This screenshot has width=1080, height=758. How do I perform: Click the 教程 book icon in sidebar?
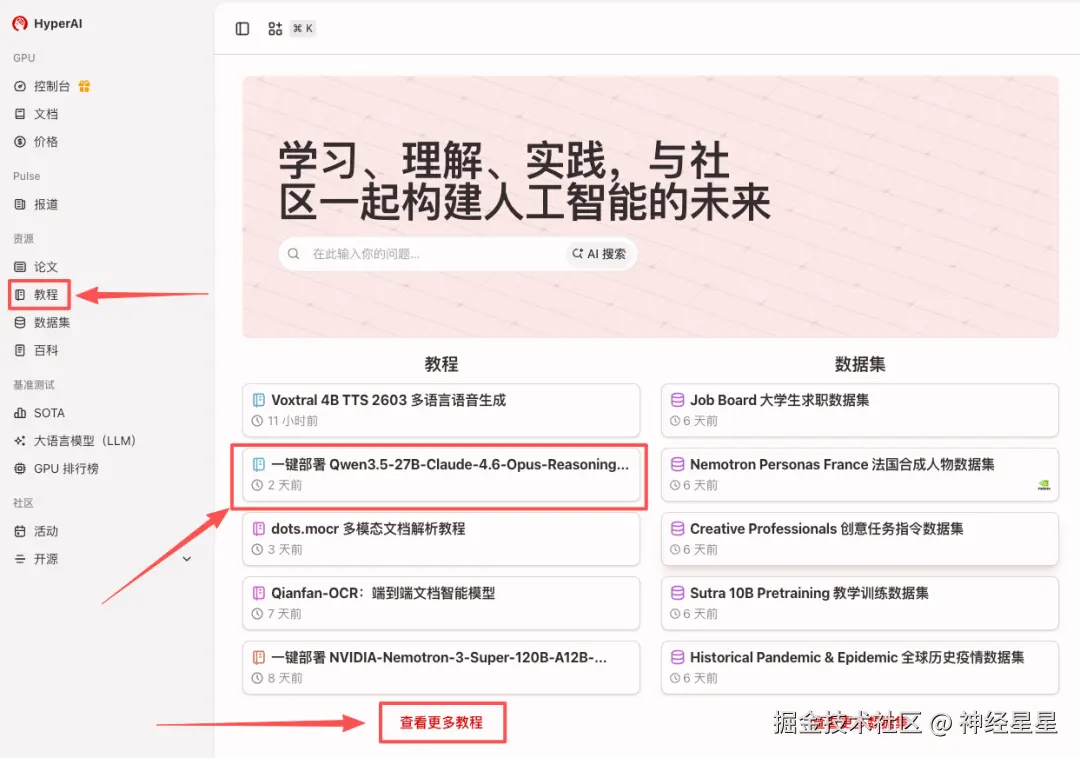(20, 295)
